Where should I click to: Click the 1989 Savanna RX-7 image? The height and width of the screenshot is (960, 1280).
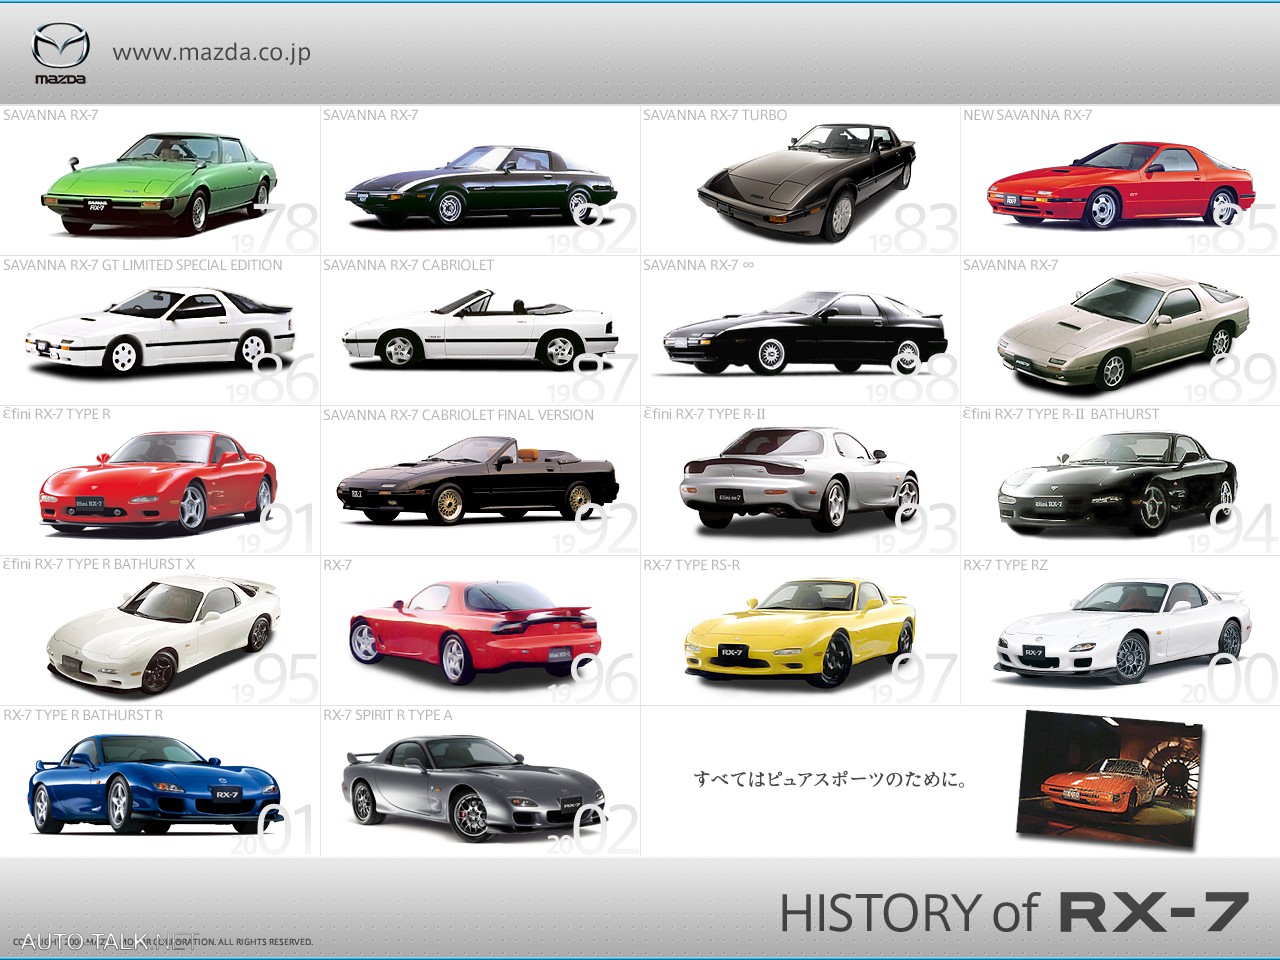(x=1120, y=330)
